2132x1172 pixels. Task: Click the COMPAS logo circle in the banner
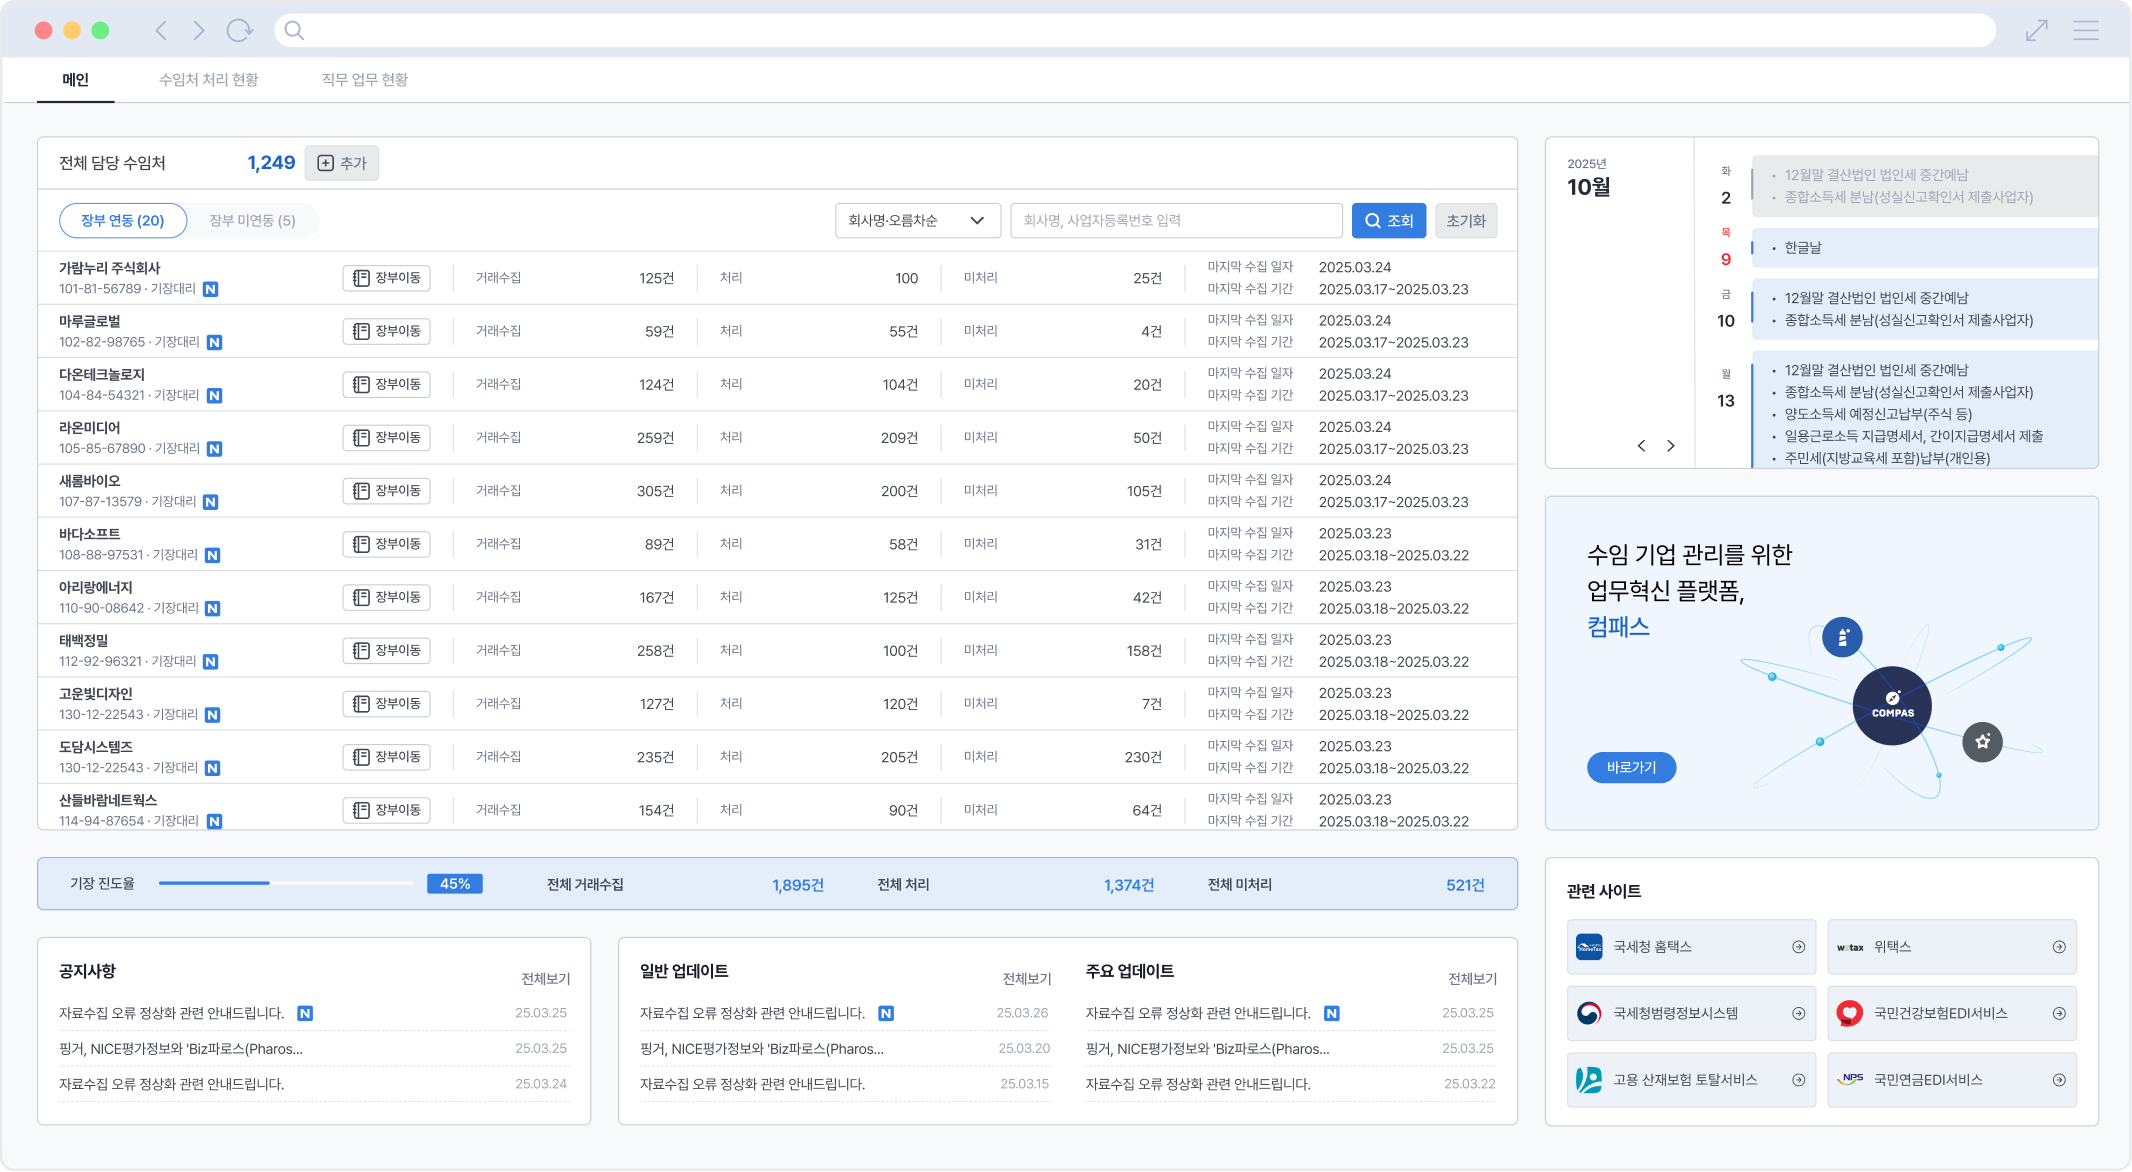[1892, 706]
